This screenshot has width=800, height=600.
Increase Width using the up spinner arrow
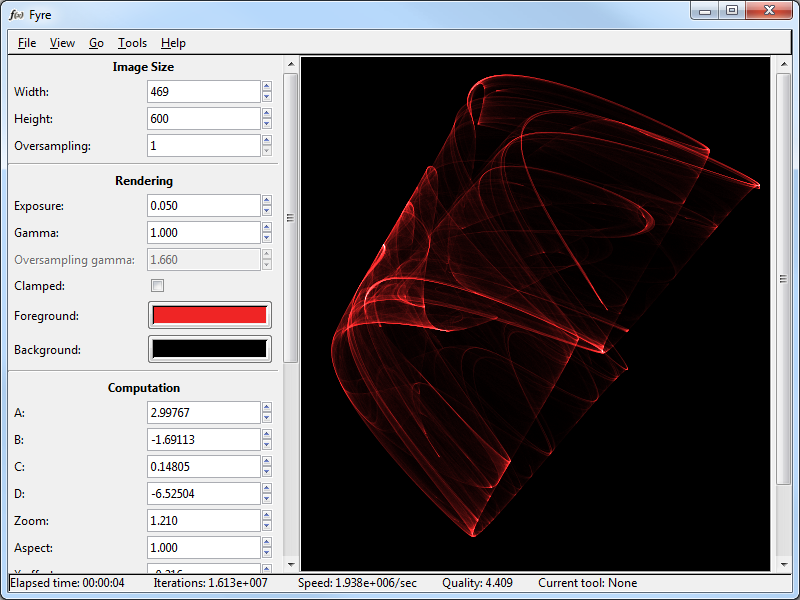(267, 86)
